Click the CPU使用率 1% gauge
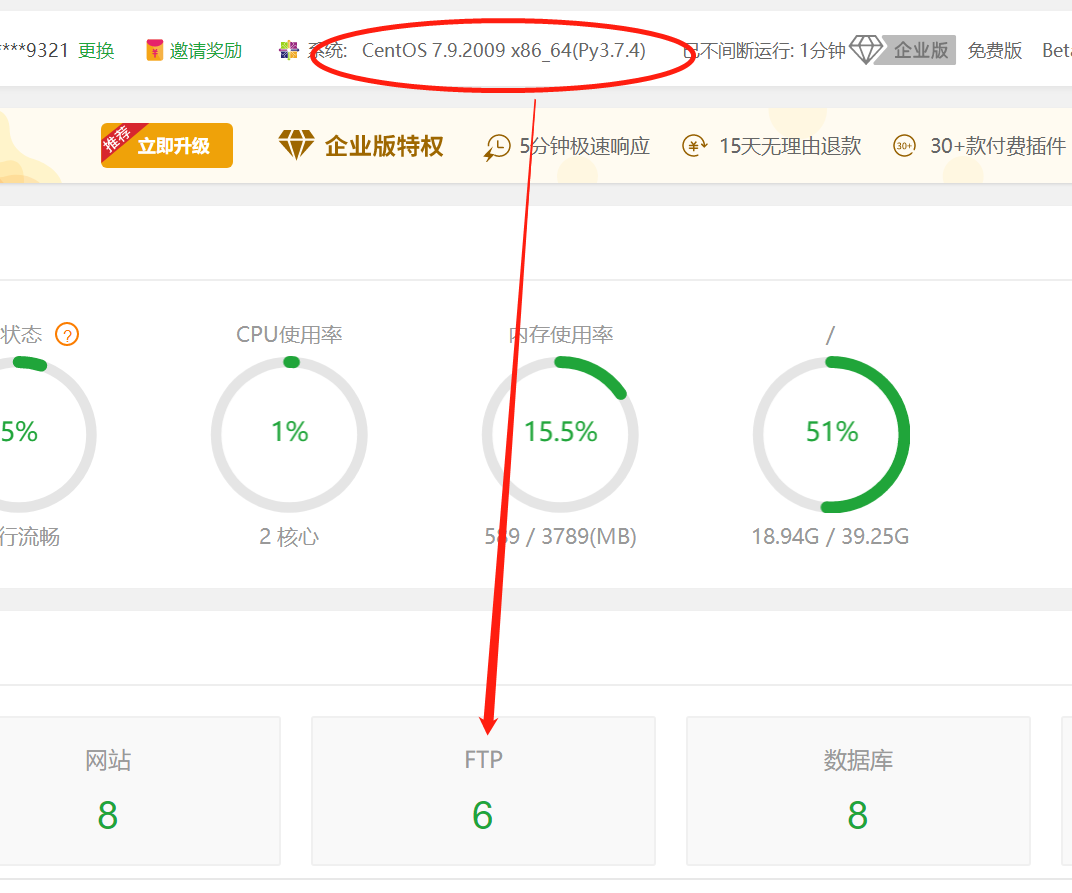 289,434
